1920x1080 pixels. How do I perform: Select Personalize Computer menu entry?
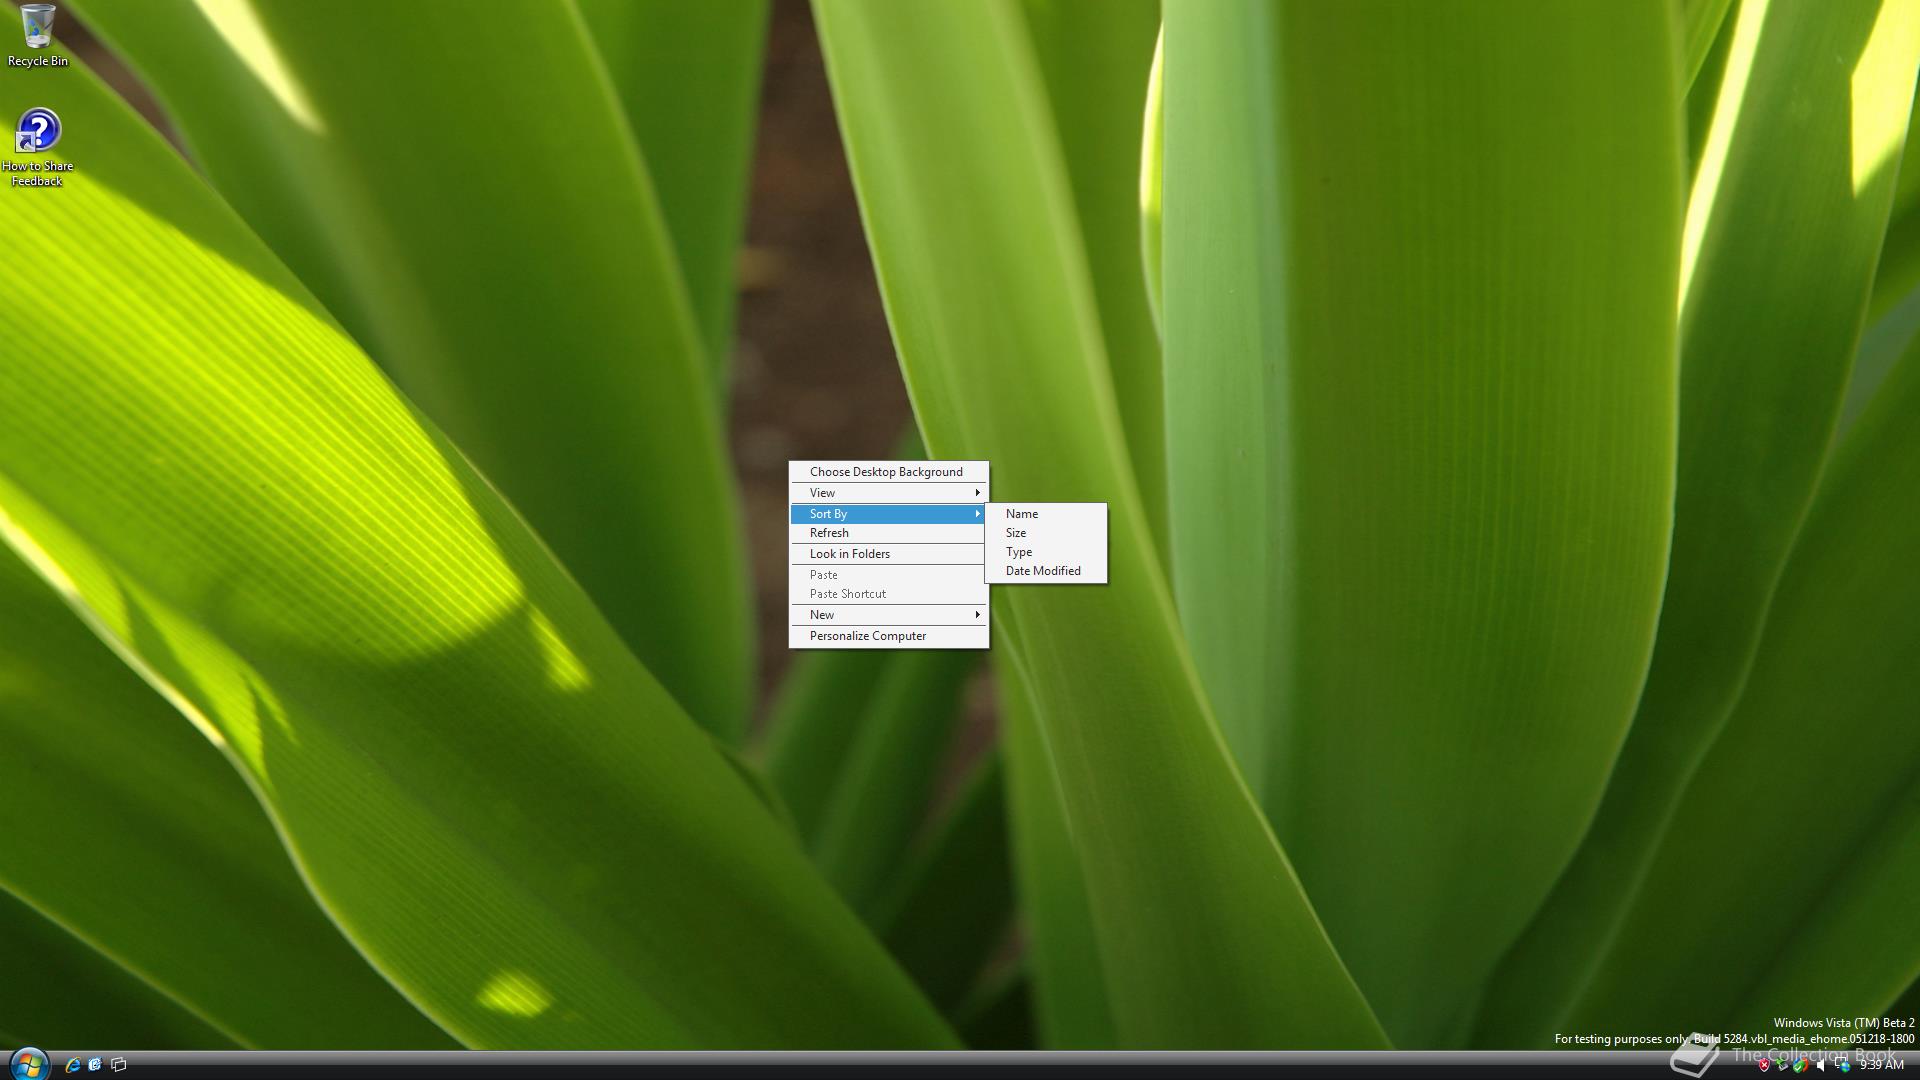coord(868,636)
